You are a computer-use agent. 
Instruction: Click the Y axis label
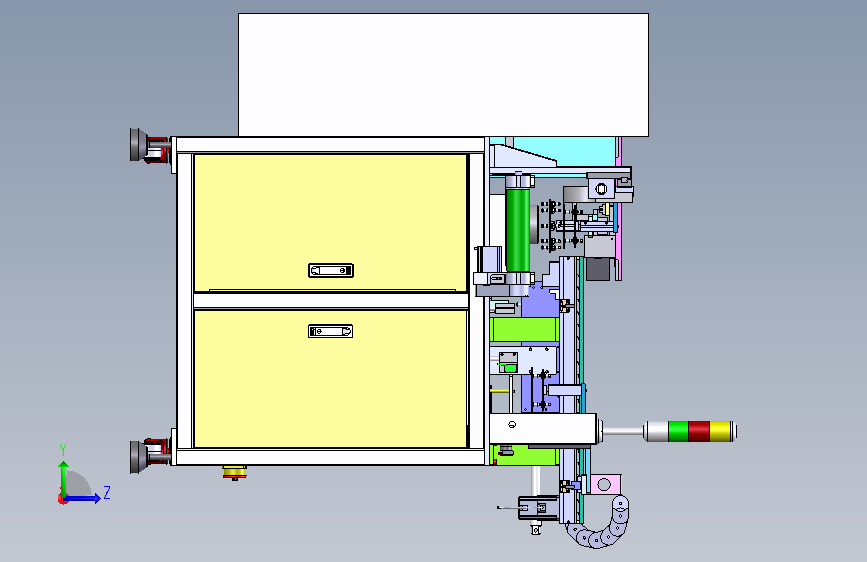point(63,450)
